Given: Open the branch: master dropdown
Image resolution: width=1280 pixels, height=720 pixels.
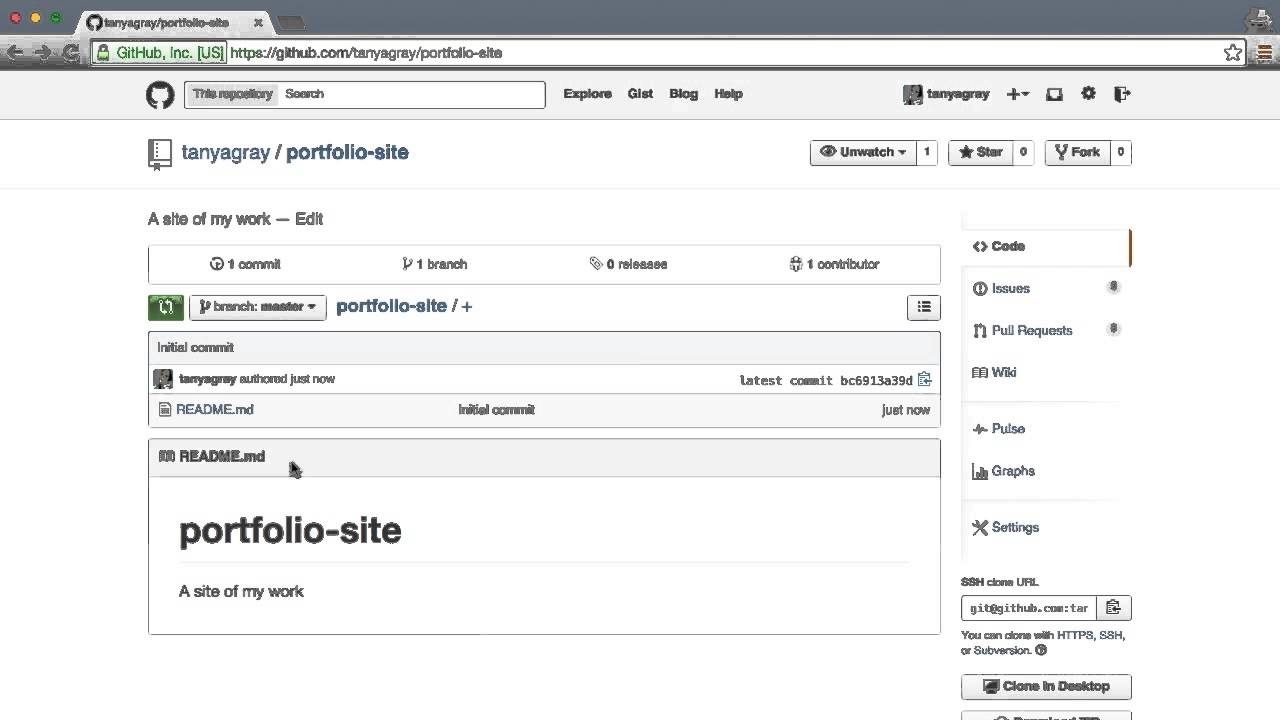Looking at the screenshot, I should pos(258,307).
